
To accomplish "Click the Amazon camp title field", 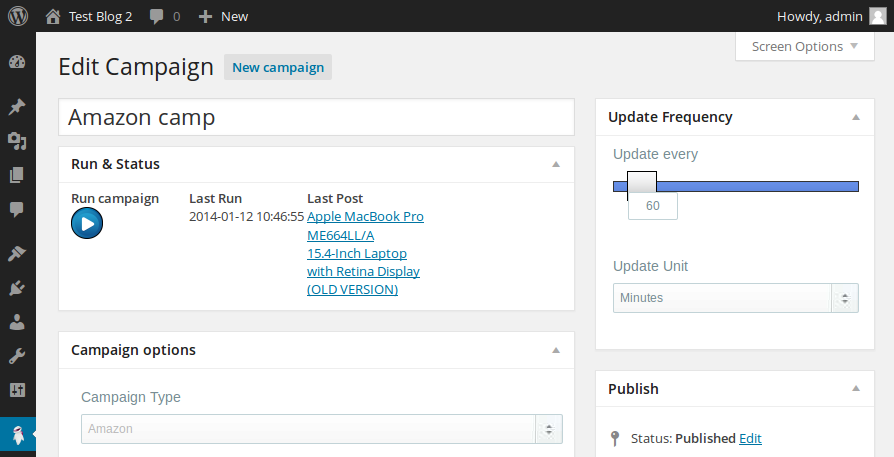I will 316,117.
